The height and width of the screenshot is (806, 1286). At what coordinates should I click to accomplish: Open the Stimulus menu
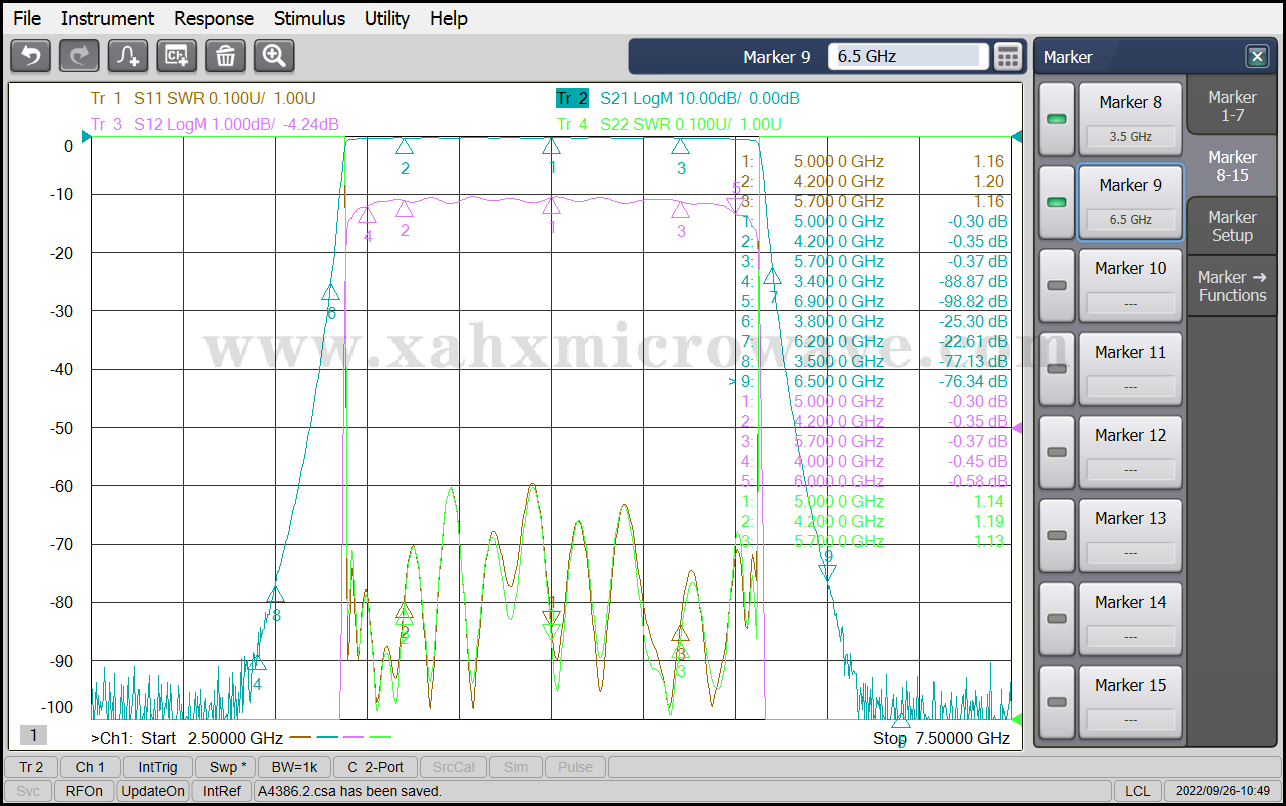309,18
